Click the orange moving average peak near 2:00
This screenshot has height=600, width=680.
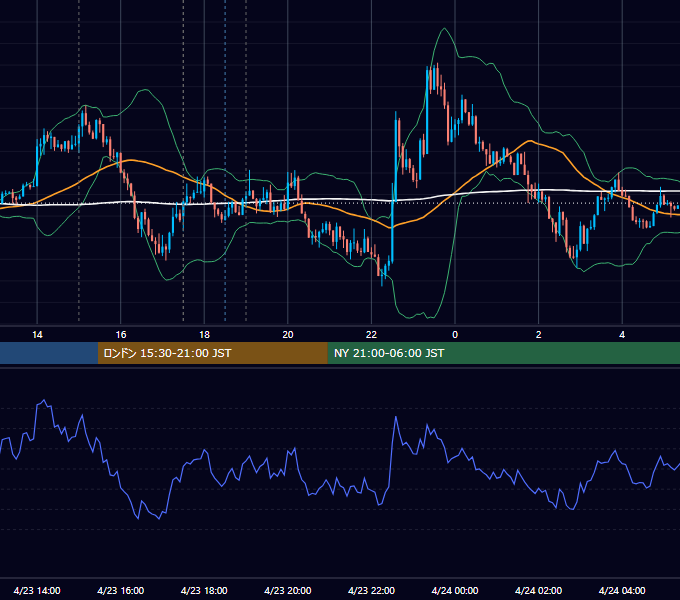point(529,141)
